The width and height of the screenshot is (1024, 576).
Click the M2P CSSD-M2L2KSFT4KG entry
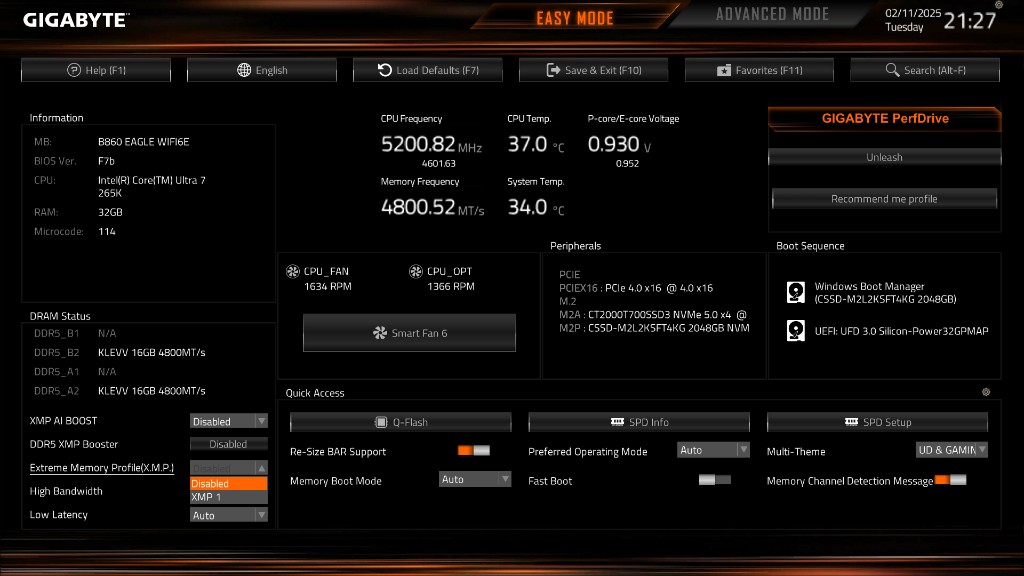click(654, 328)
